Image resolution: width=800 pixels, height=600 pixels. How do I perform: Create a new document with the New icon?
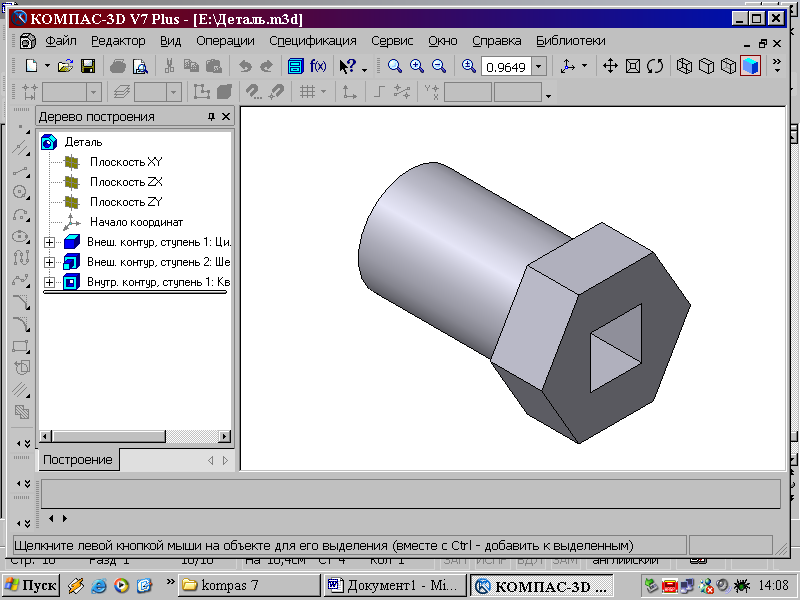pos(32,66)
